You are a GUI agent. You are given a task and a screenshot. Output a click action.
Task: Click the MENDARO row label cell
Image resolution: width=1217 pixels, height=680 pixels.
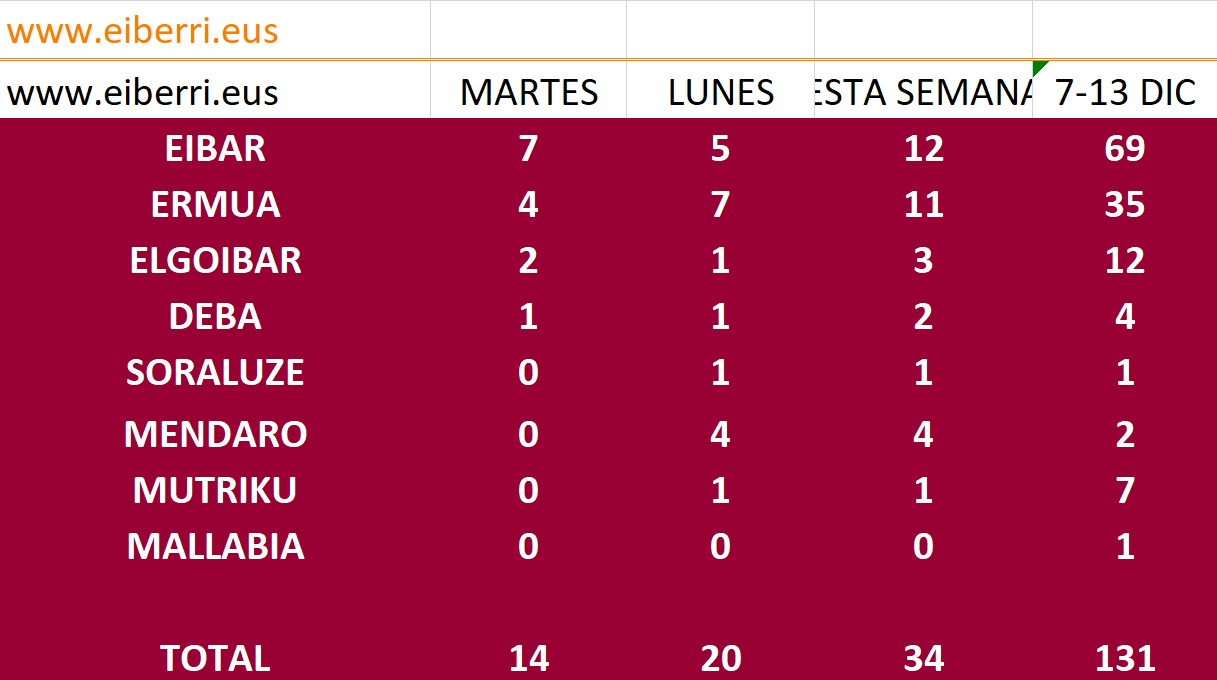click(x=215, y=435)
